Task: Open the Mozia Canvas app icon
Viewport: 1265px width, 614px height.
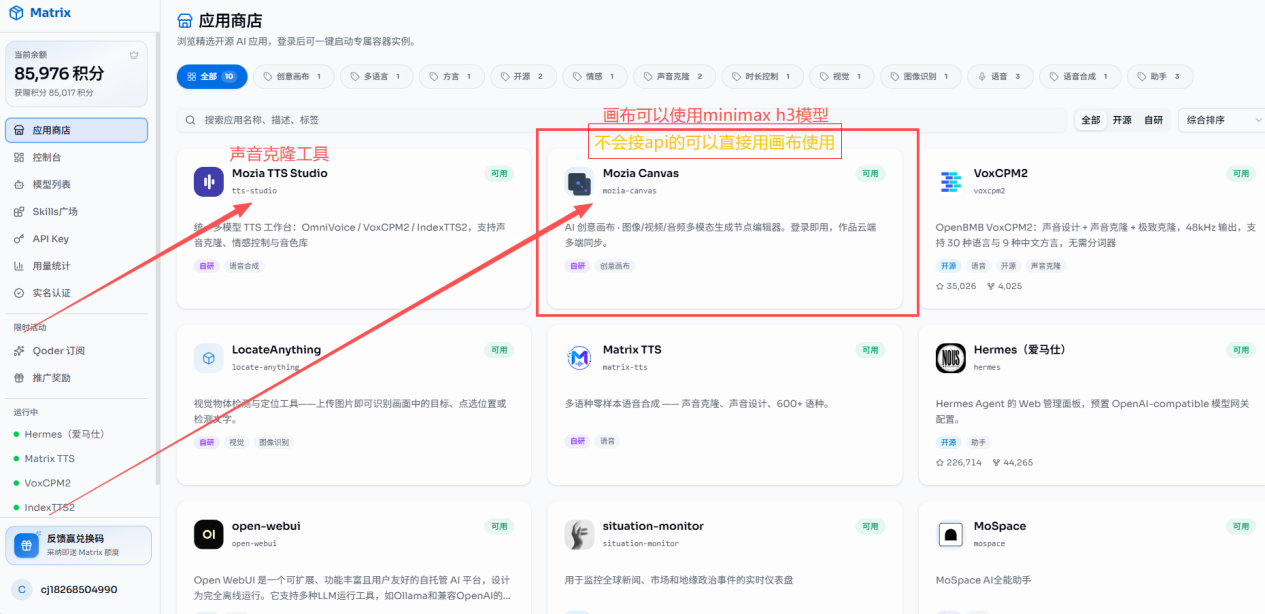Action: (x=580, y=181)
